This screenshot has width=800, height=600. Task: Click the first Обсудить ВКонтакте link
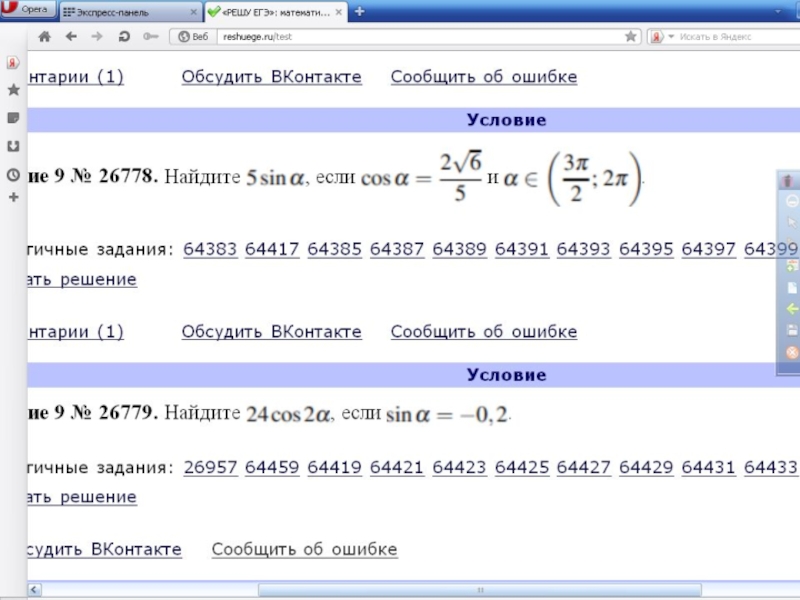pyautogui.click(x=271, y=77)
